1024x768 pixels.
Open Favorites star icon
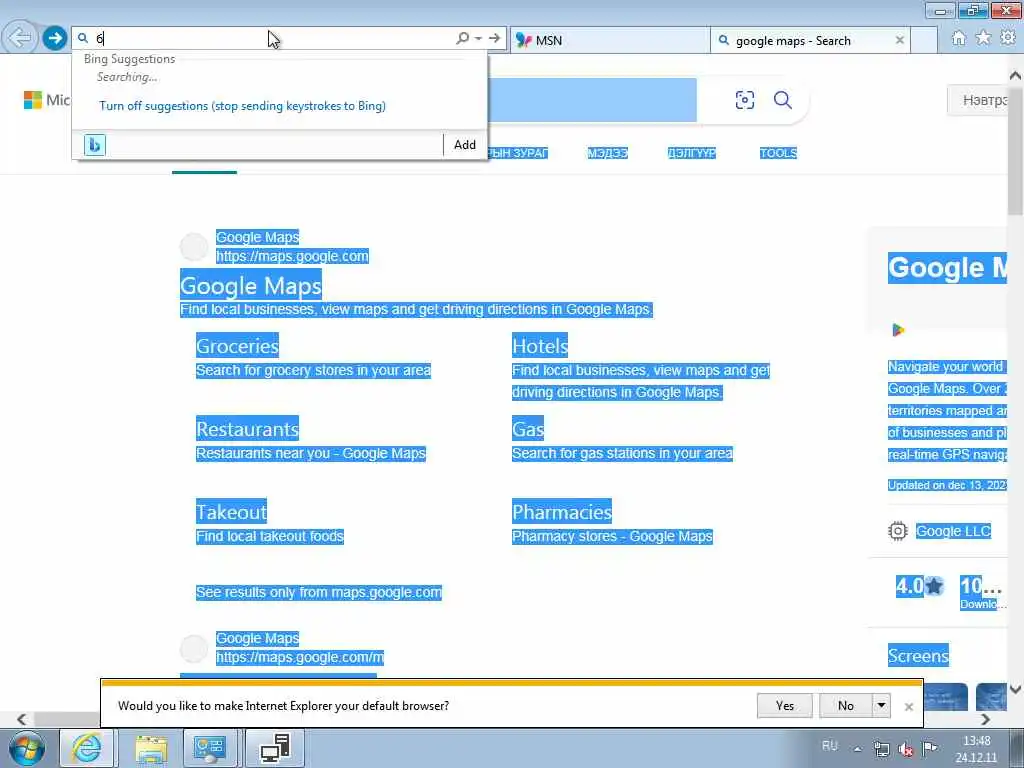click(983, 38)
